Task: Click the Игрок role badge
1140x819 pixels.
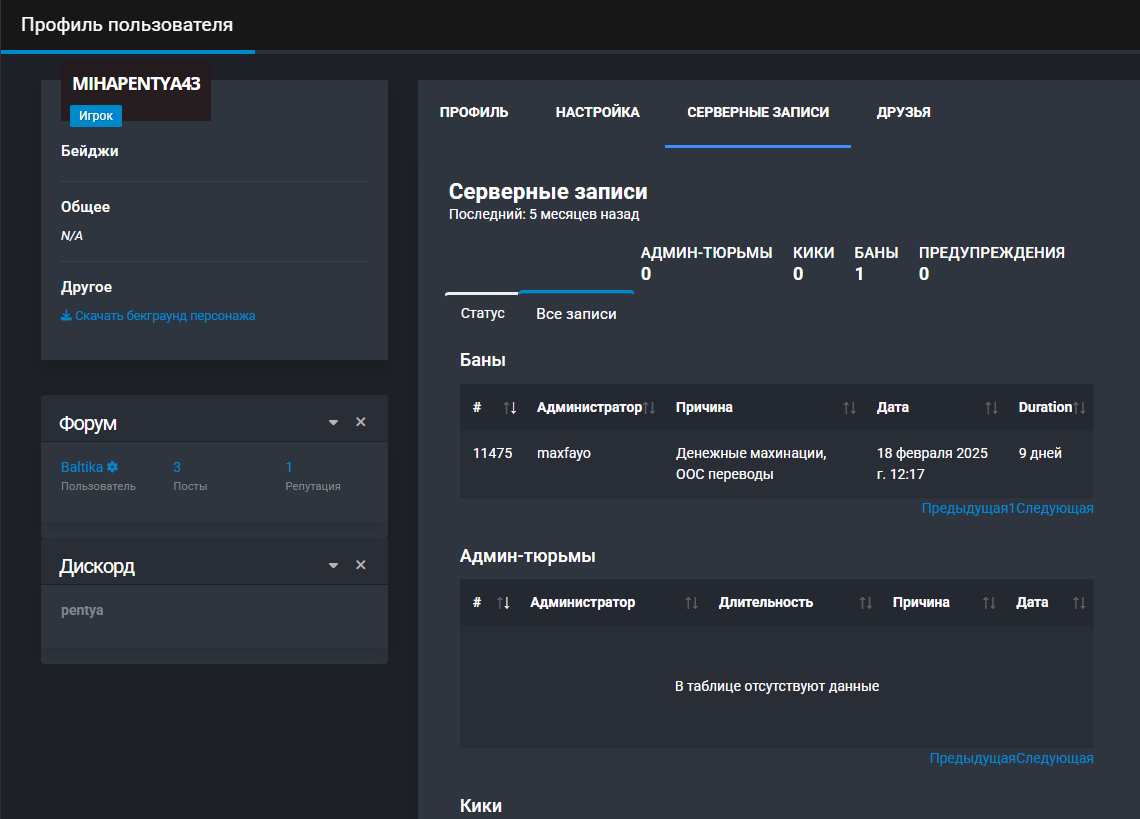Action: coord(96,116)
